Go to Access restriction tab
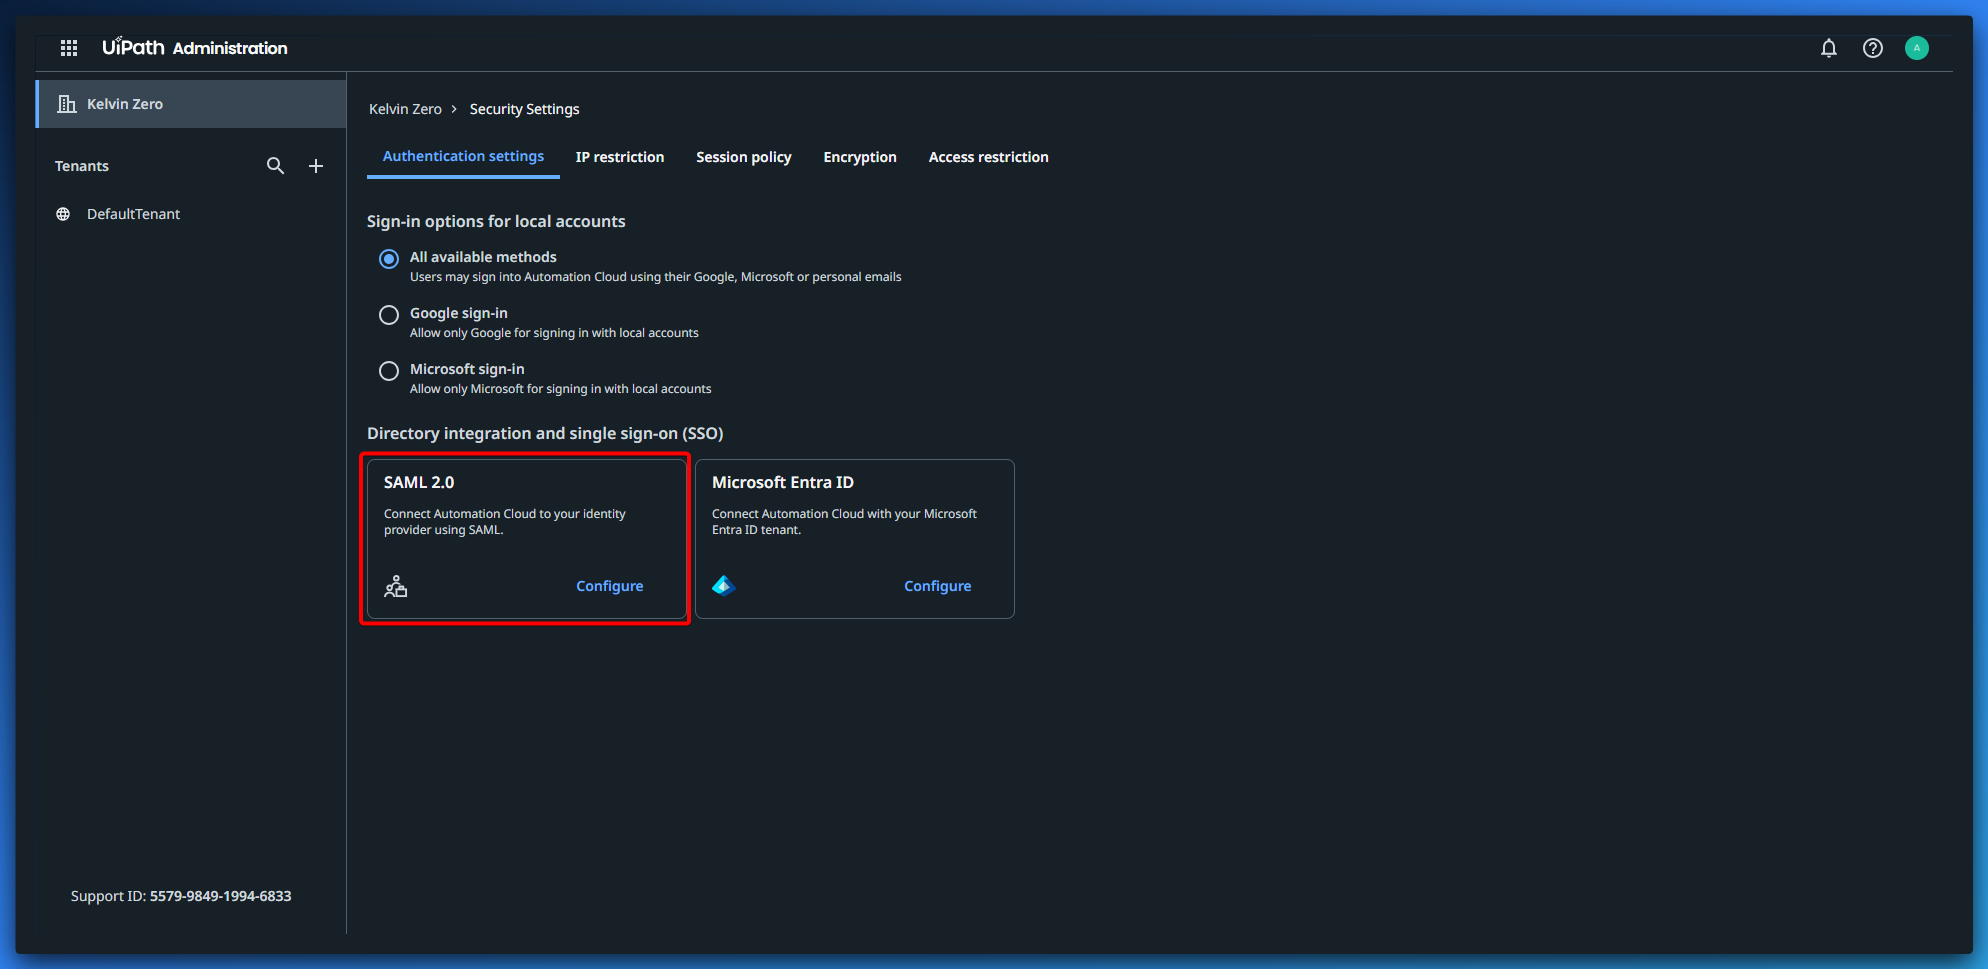 989,157
